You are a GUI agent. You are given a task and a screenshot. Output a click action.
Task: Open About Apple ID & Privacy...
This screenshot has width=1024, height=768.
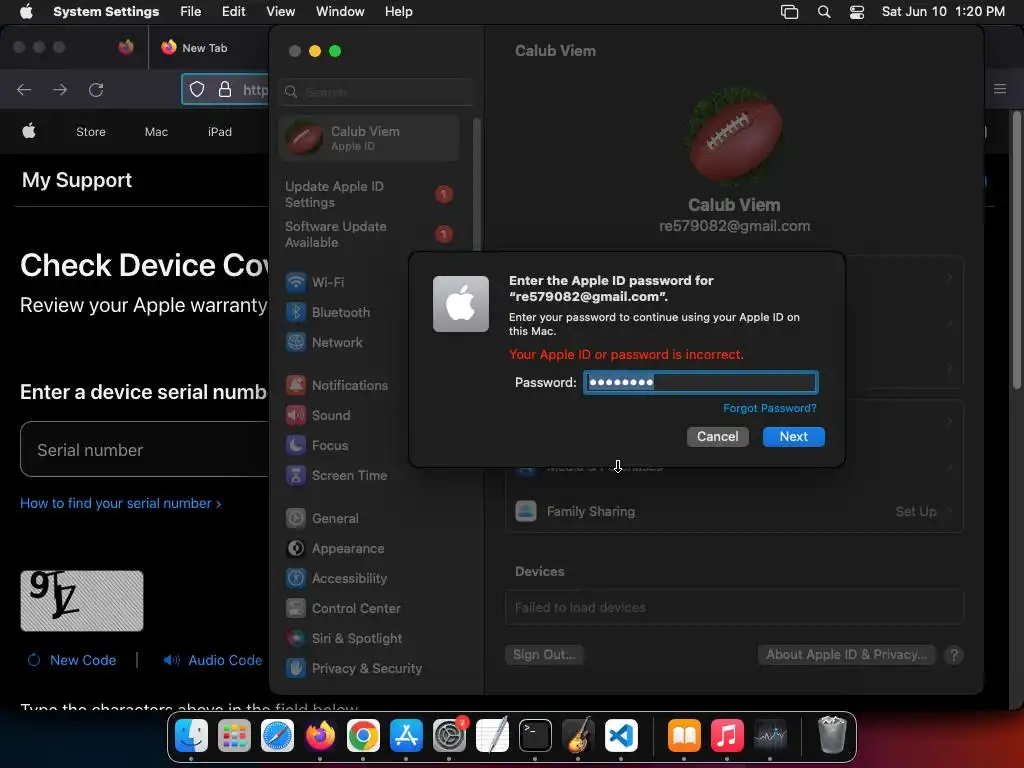tap(846, 654)
